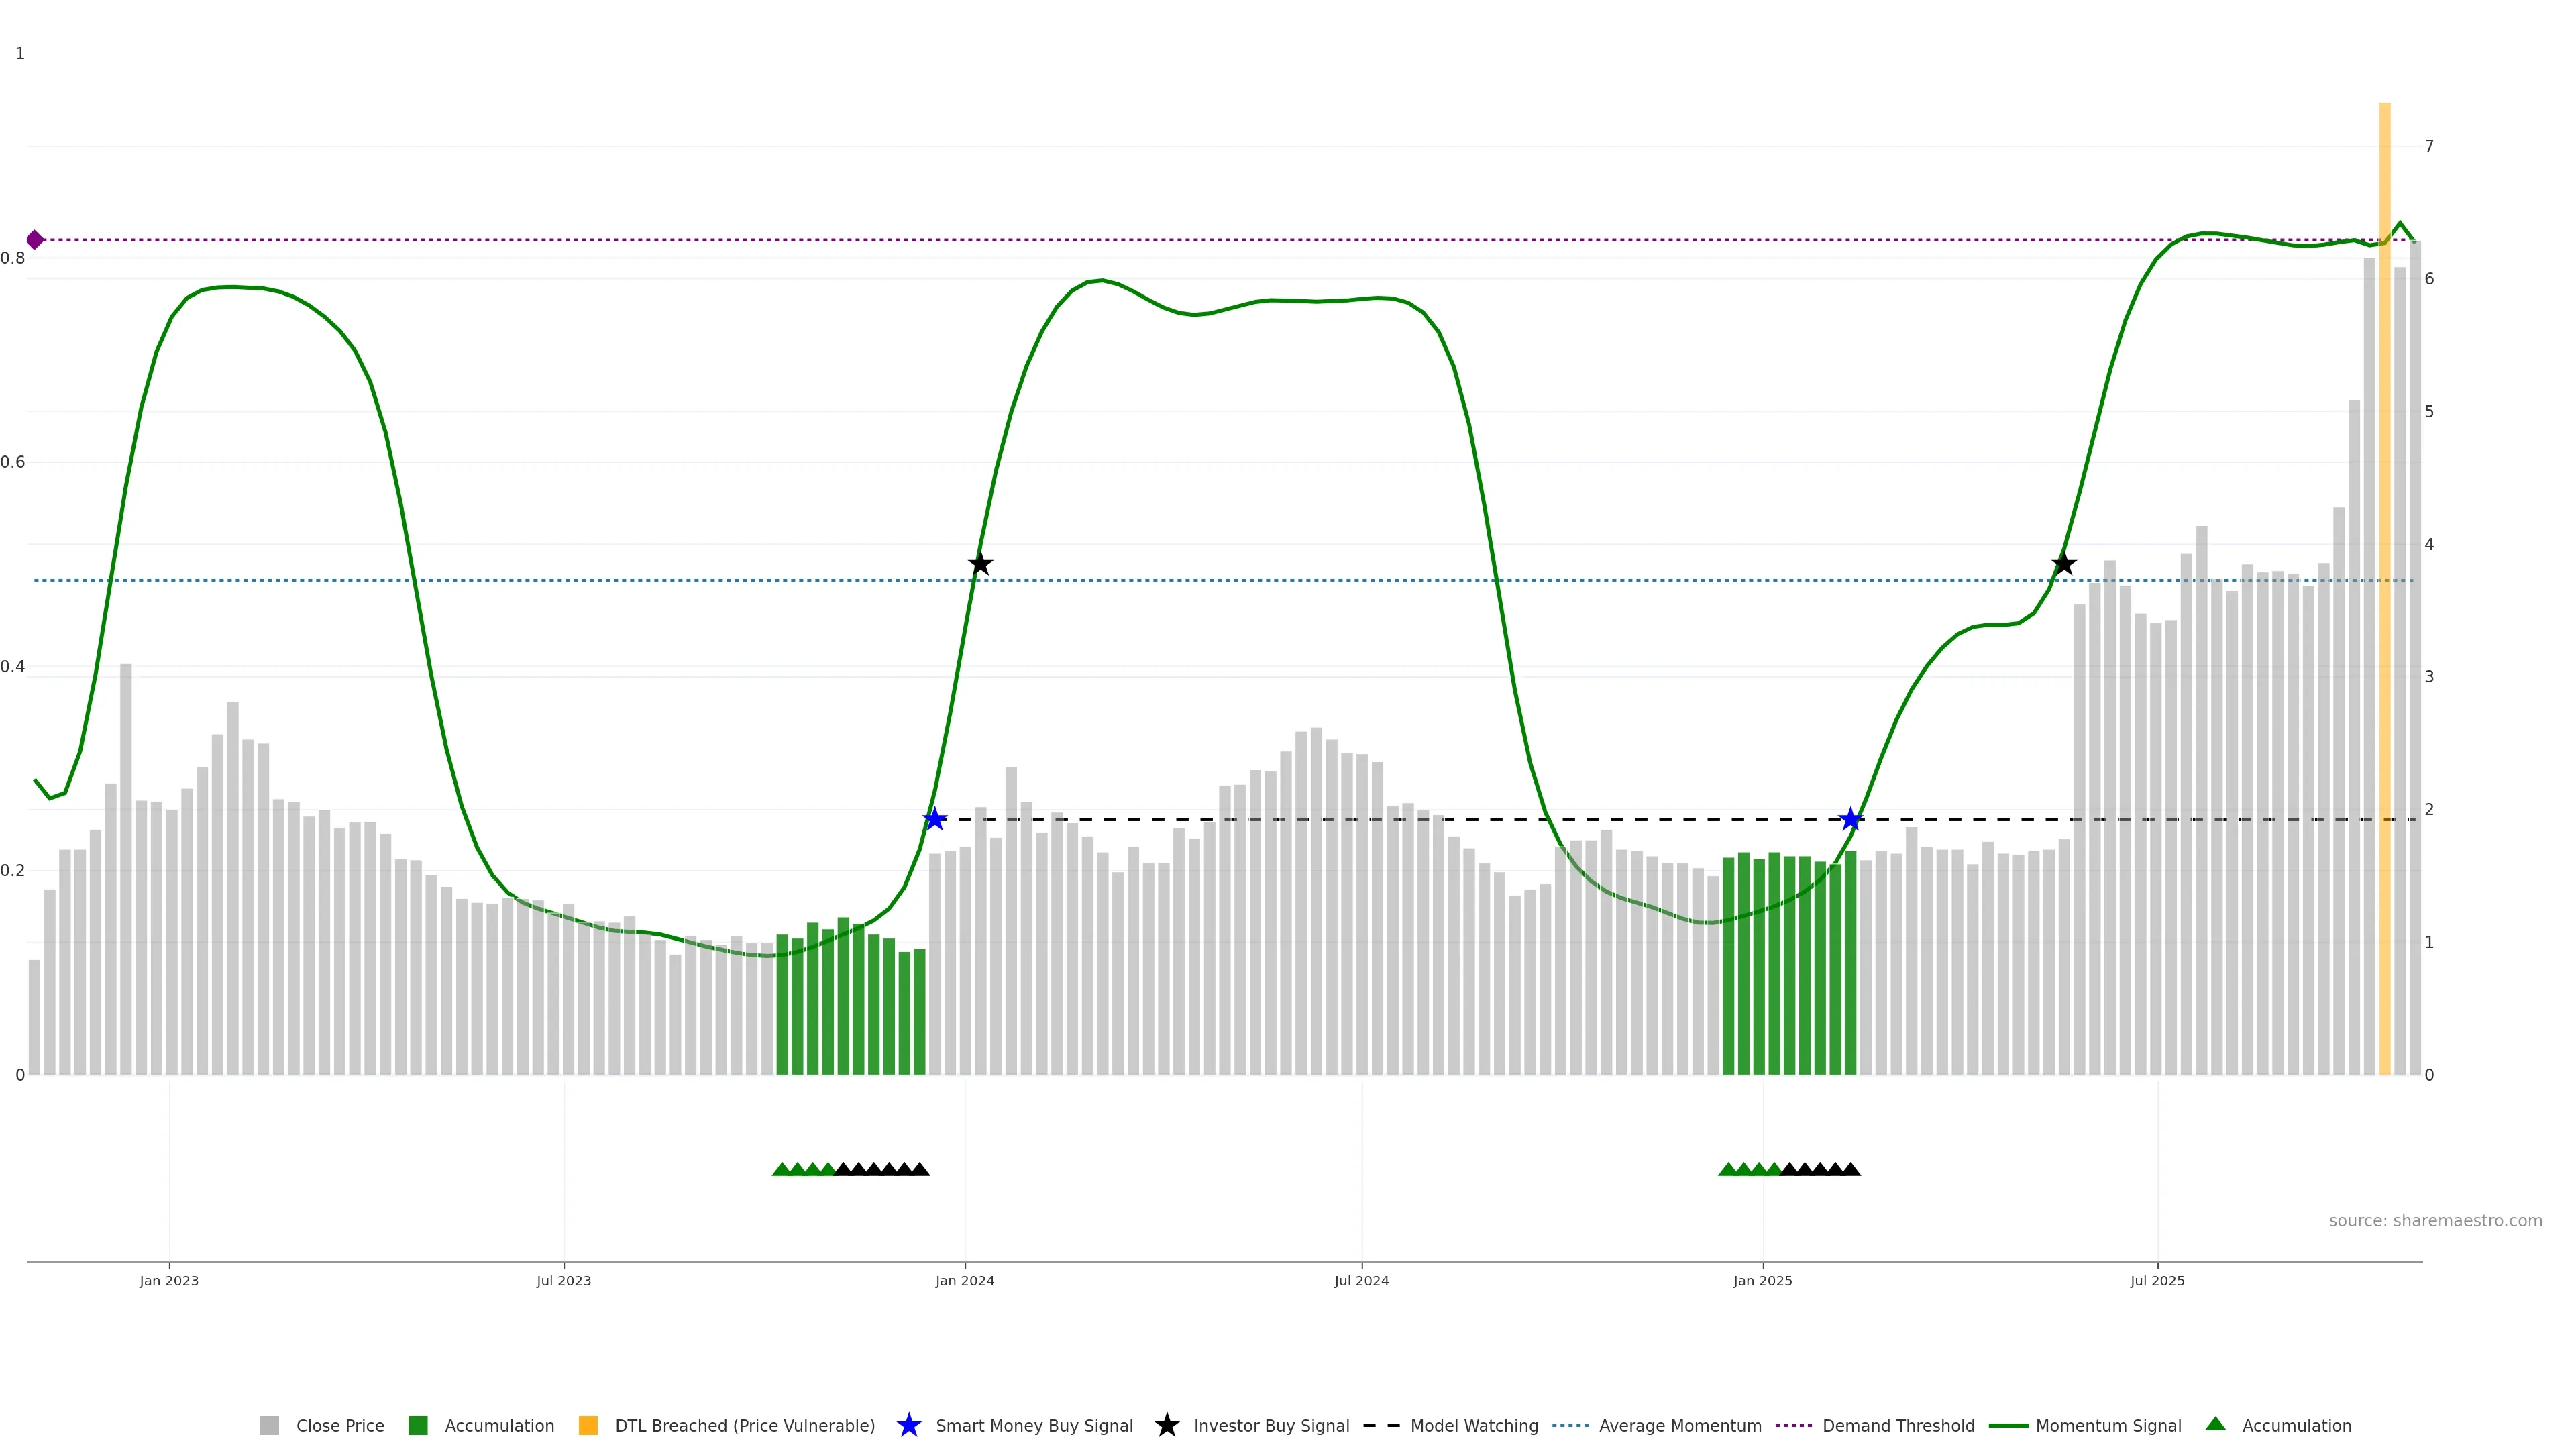
Task: Click the black star near Jan 2024
Action: tap(980, 564)
